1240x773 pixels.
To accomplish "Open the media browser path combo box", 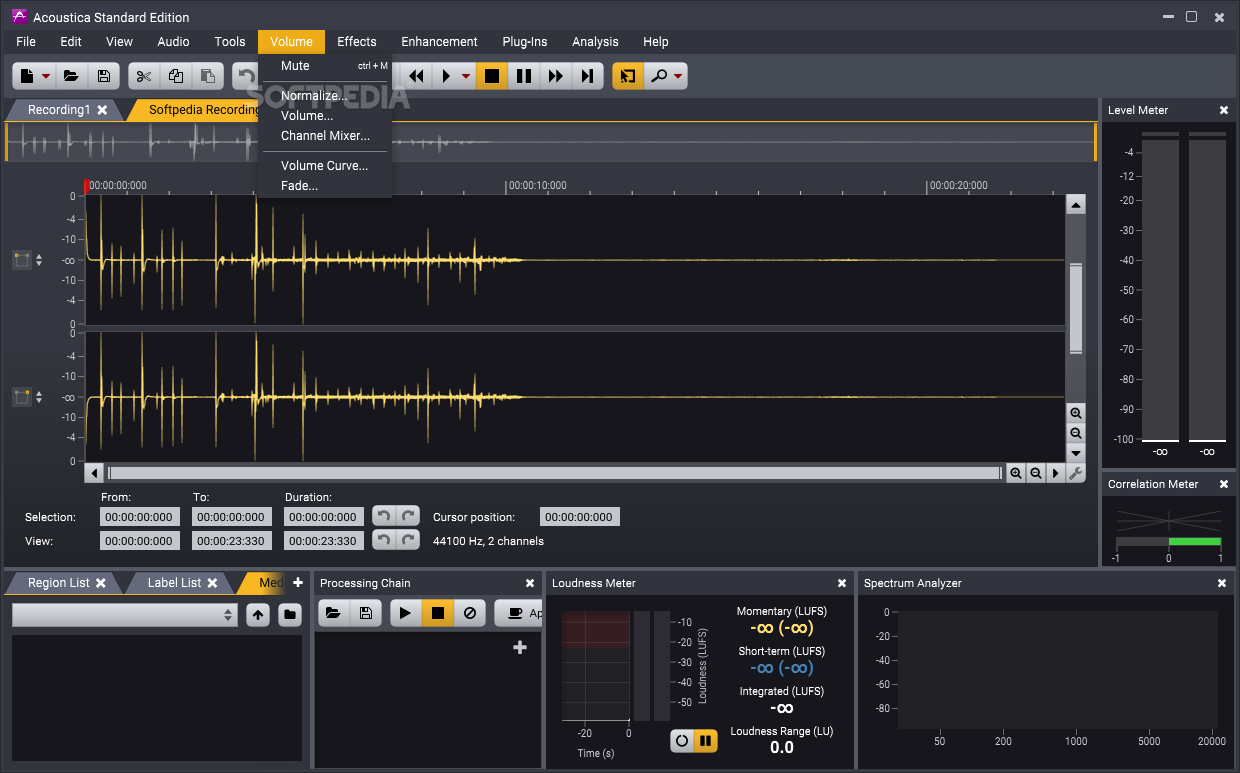I will (125, 615).
